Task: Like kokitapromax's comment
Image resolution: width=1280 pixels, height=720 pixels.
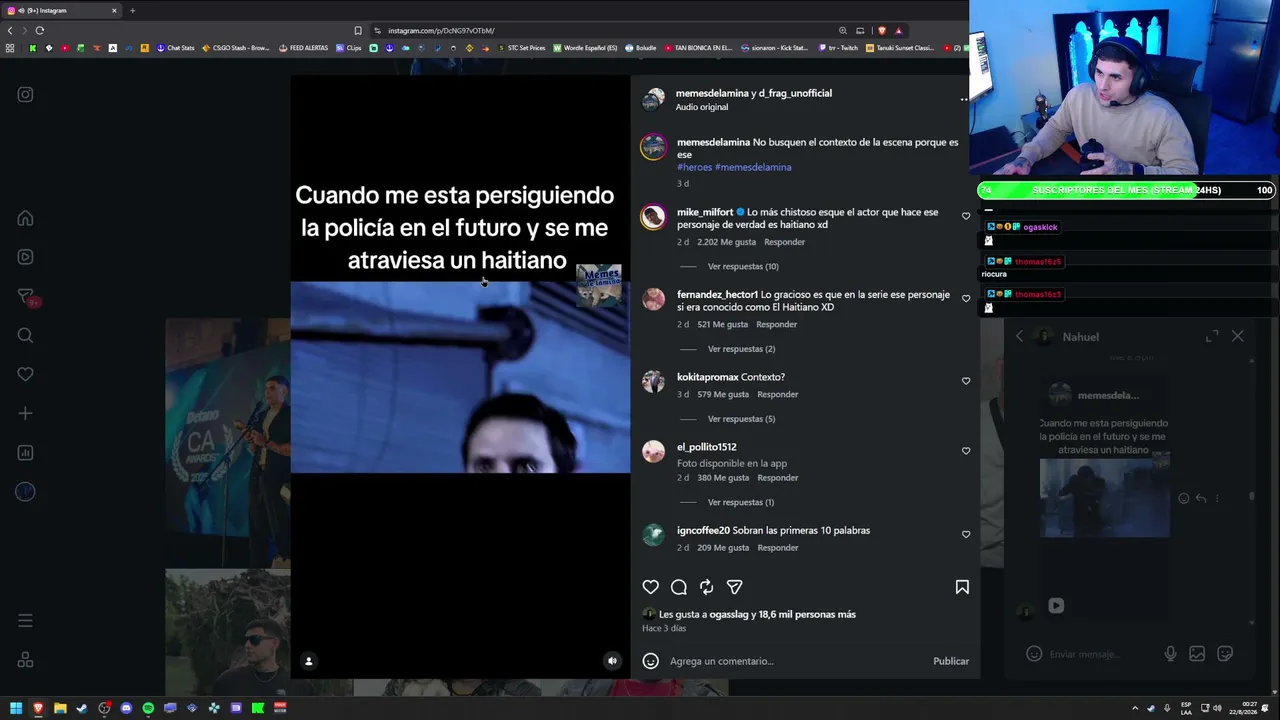Action: (x=966, y=381)
